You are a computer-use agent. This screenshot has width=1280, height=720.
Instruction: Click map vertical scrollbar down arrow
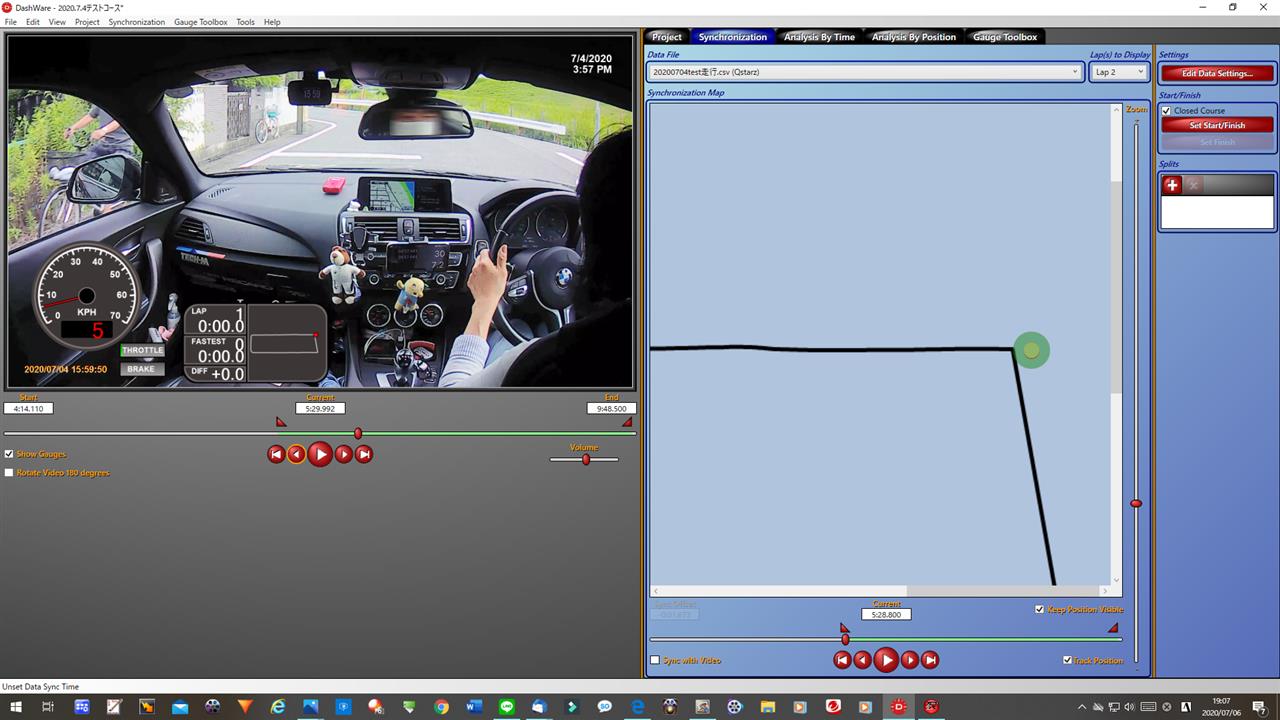1117,579
